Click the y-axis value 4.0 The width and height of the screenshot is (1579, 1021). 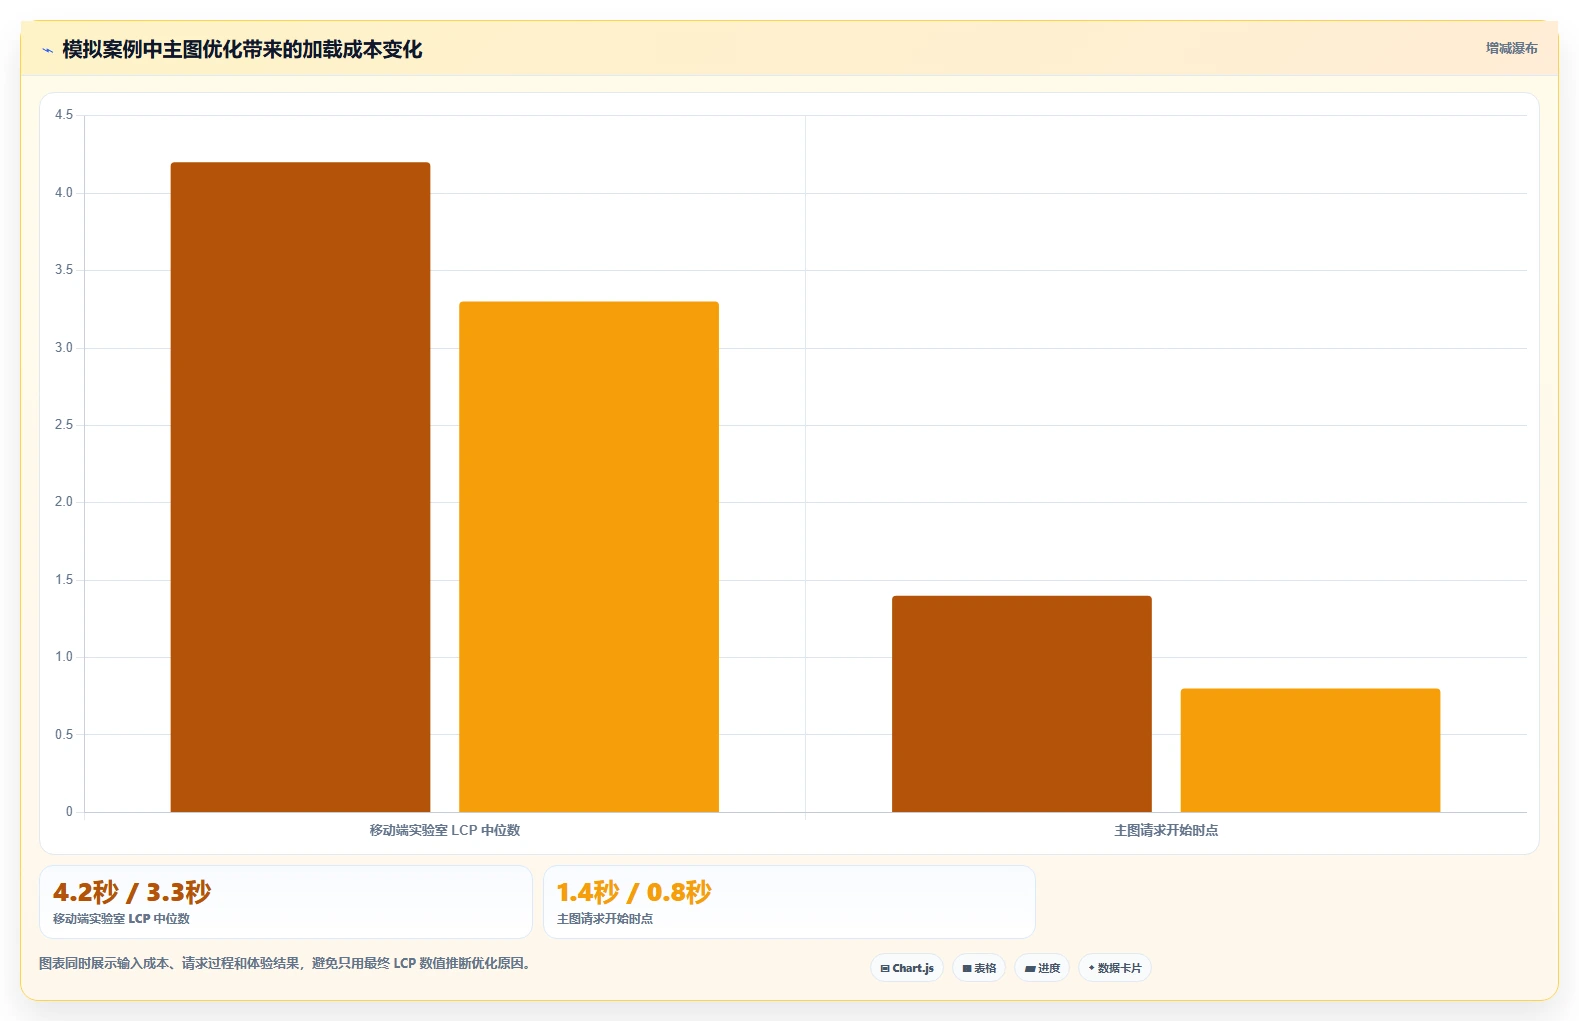tap(64, 193)
